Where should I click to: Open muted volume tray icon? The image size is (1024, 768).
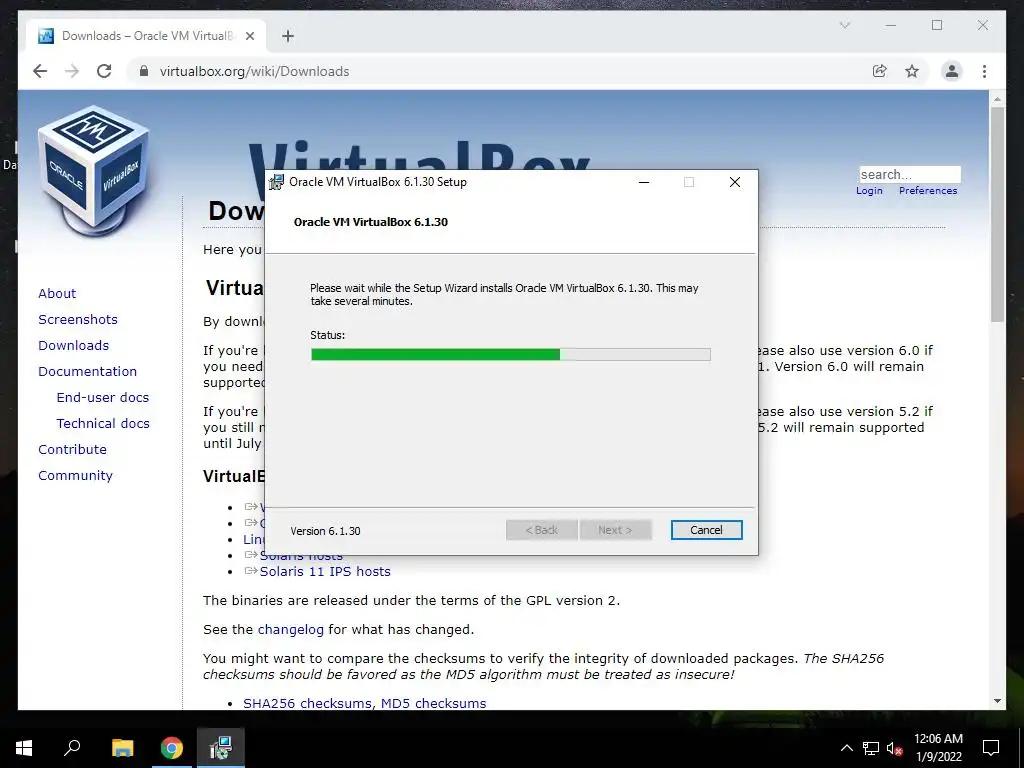(894, 748)
